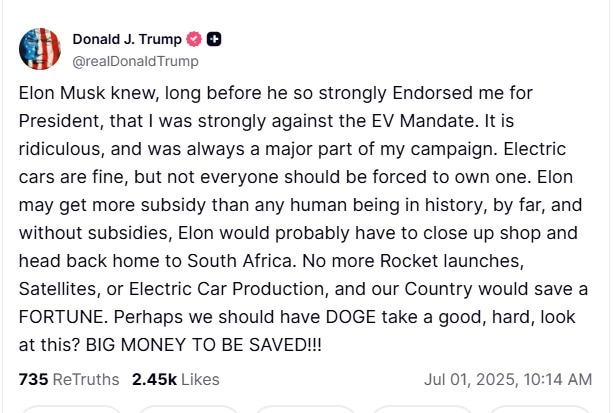Open Donald J. Trump's profile avatar

[40, 49]
